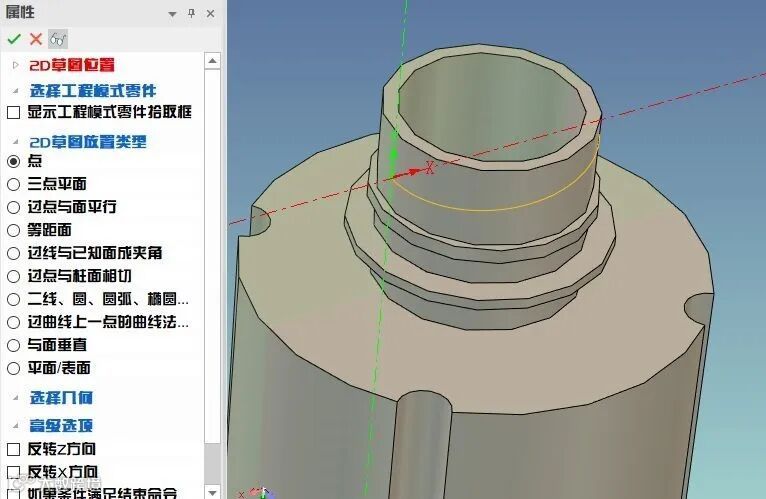Image resolution: width=766 pixels, height=499 pixels.
Task: Close the 属性 panel
Action: [211, 14]
